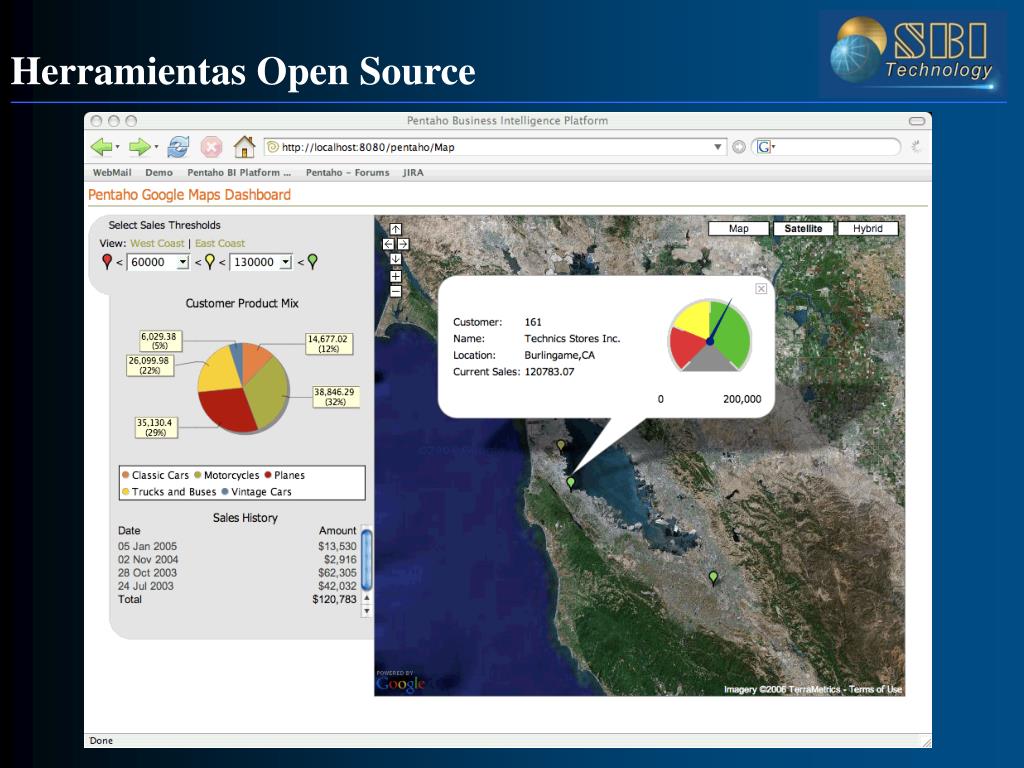Open the Demo bookmark
The image size is (1024, 768).
159,172
